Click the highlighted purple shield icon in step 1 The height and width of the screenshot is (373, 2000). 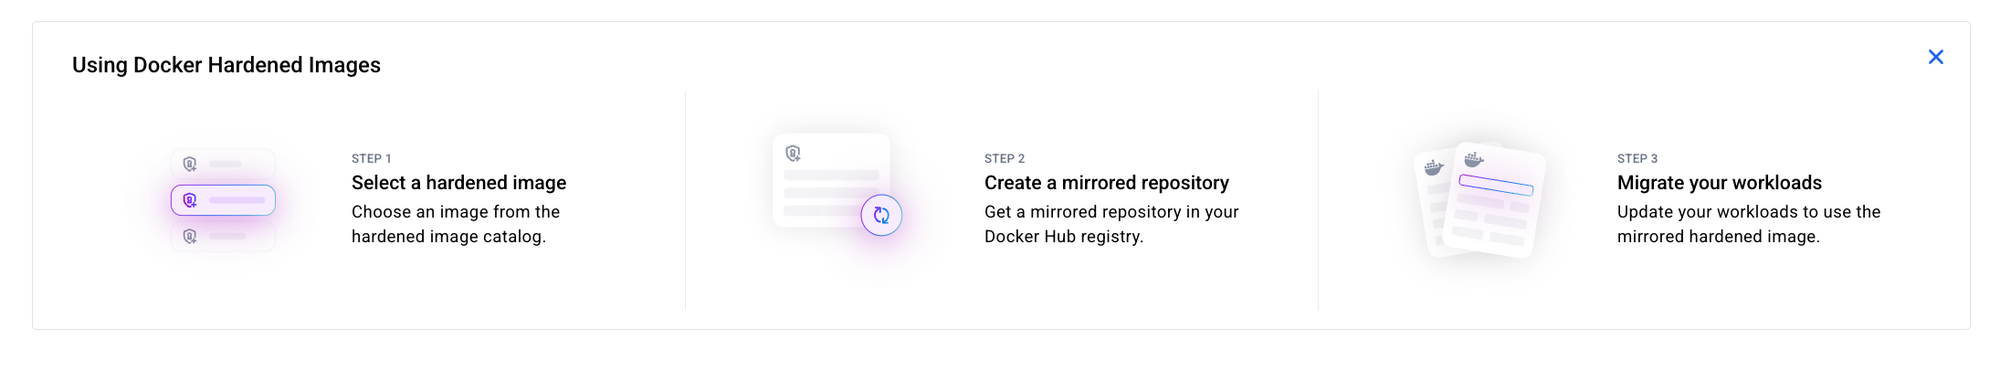pyautogui.click(x=190, y=200)
